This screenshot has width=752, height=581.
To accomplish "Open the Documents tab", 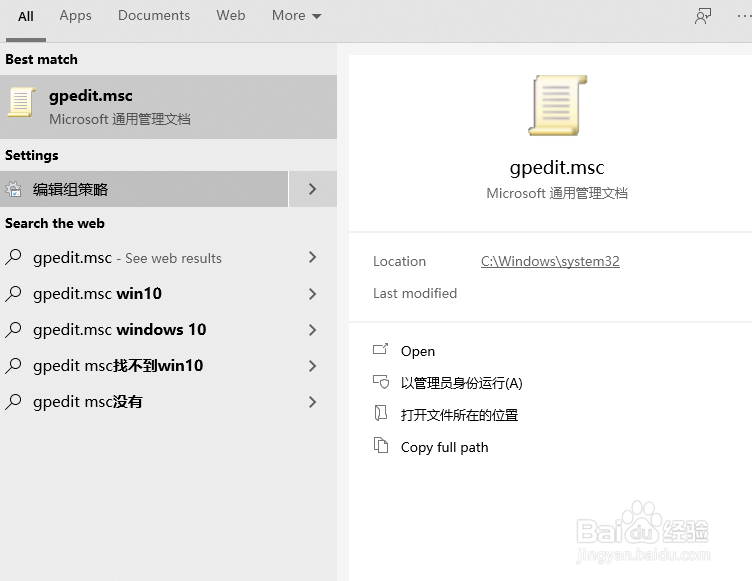I will [x=154, y=15].
